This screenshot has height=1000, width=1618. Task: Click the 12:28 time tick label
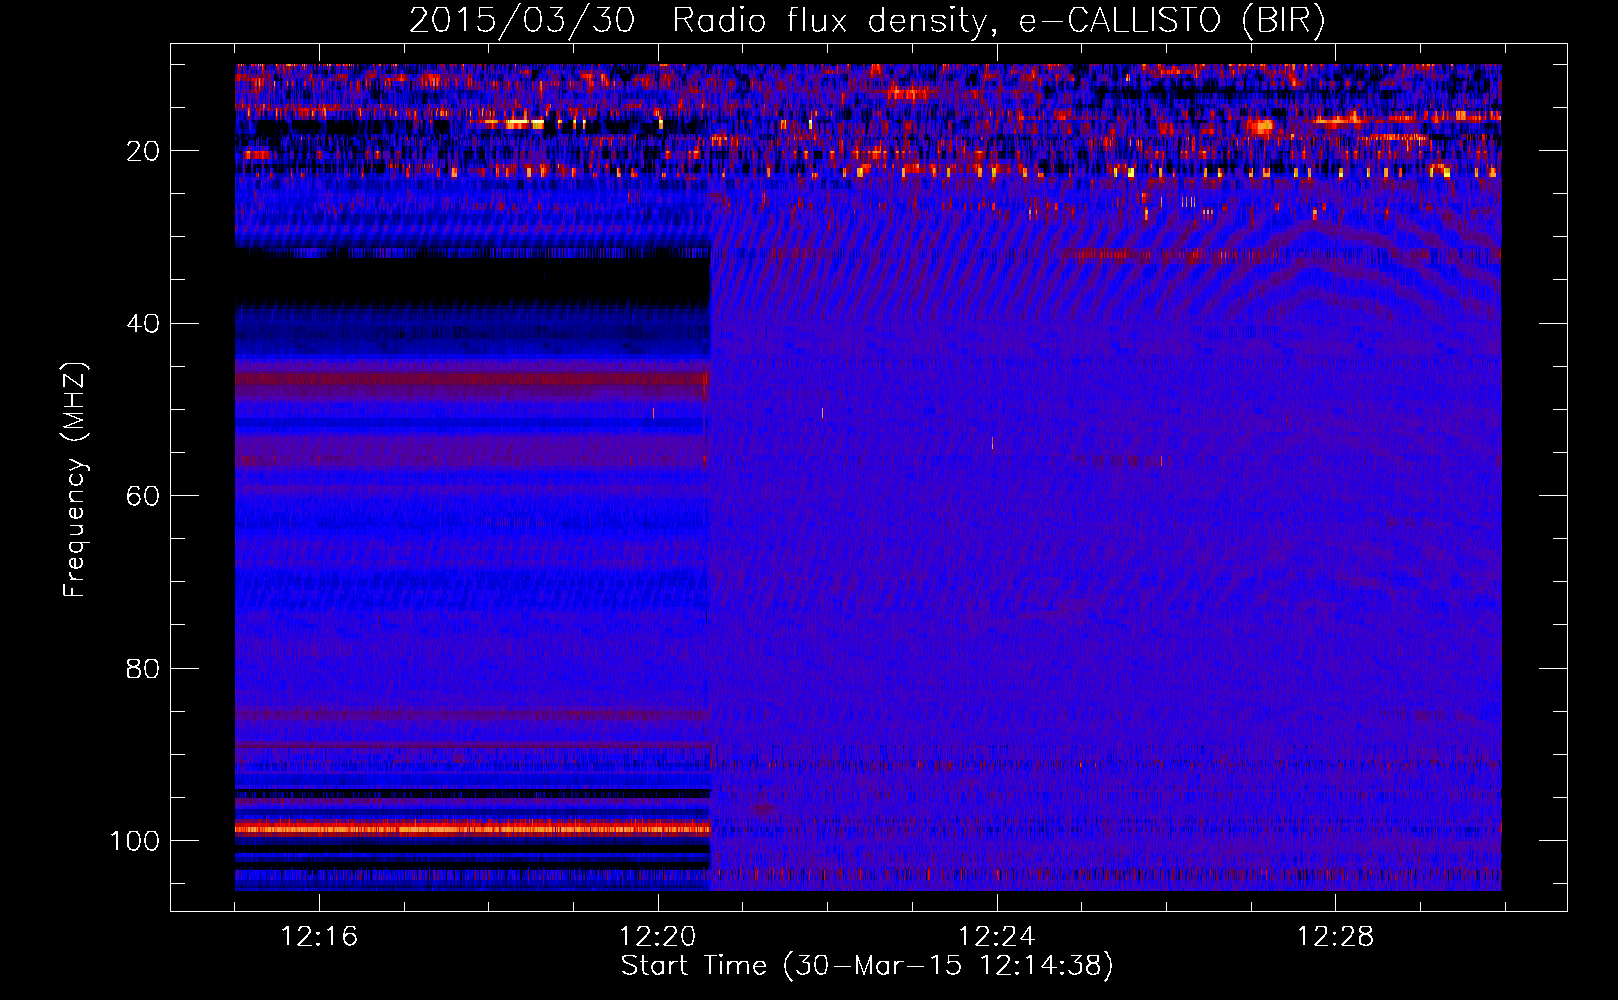click(1335, 937)
